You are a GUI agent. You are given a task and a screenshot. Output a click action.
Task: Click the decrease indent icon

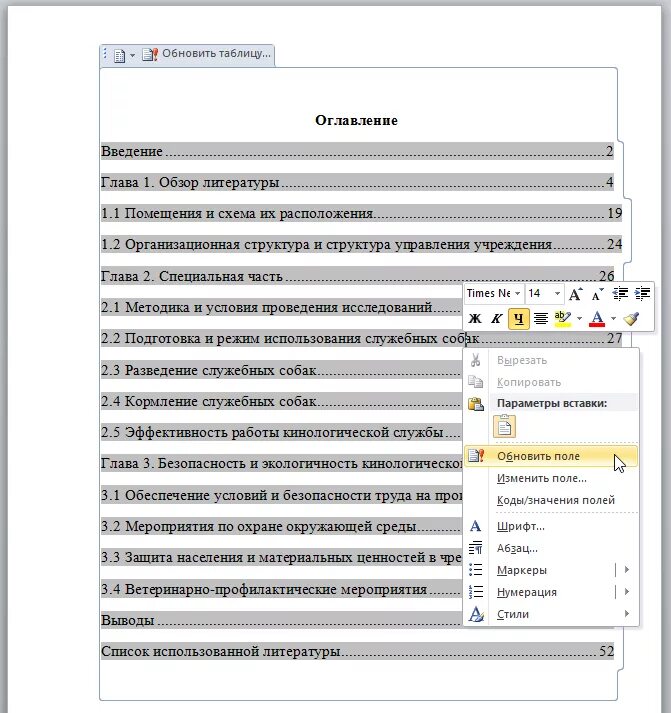coord(620,294)
